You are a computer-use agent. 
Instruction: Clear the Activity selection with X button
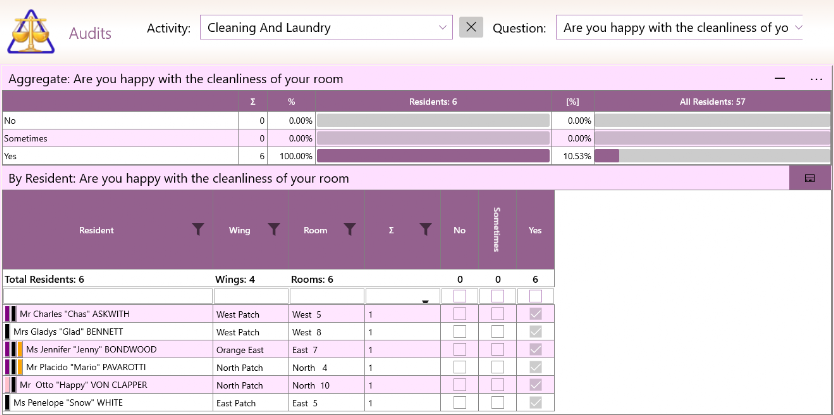471,27
